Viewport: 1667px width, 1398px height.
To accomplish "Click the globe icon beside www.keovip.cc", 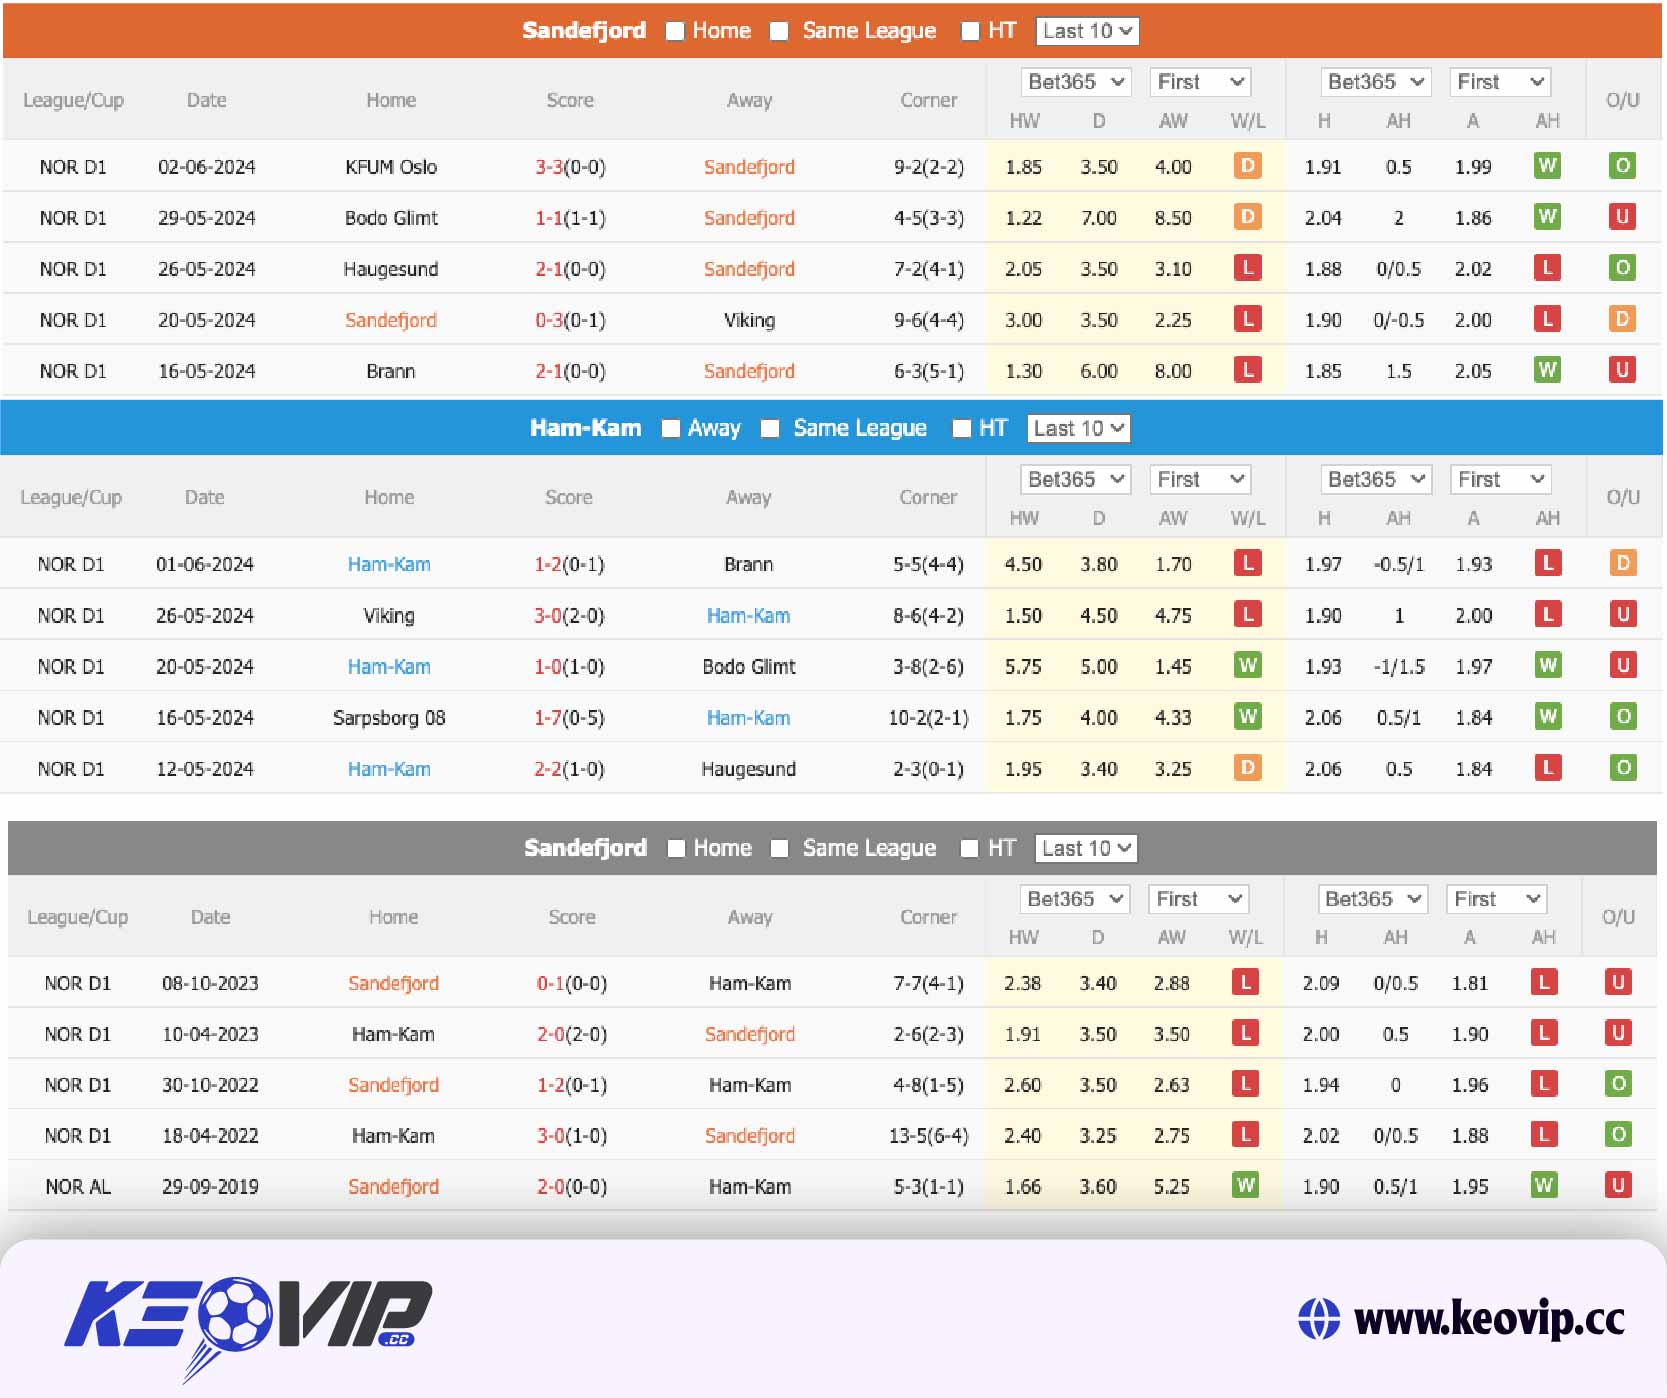I will (x=1318, y=1318).
